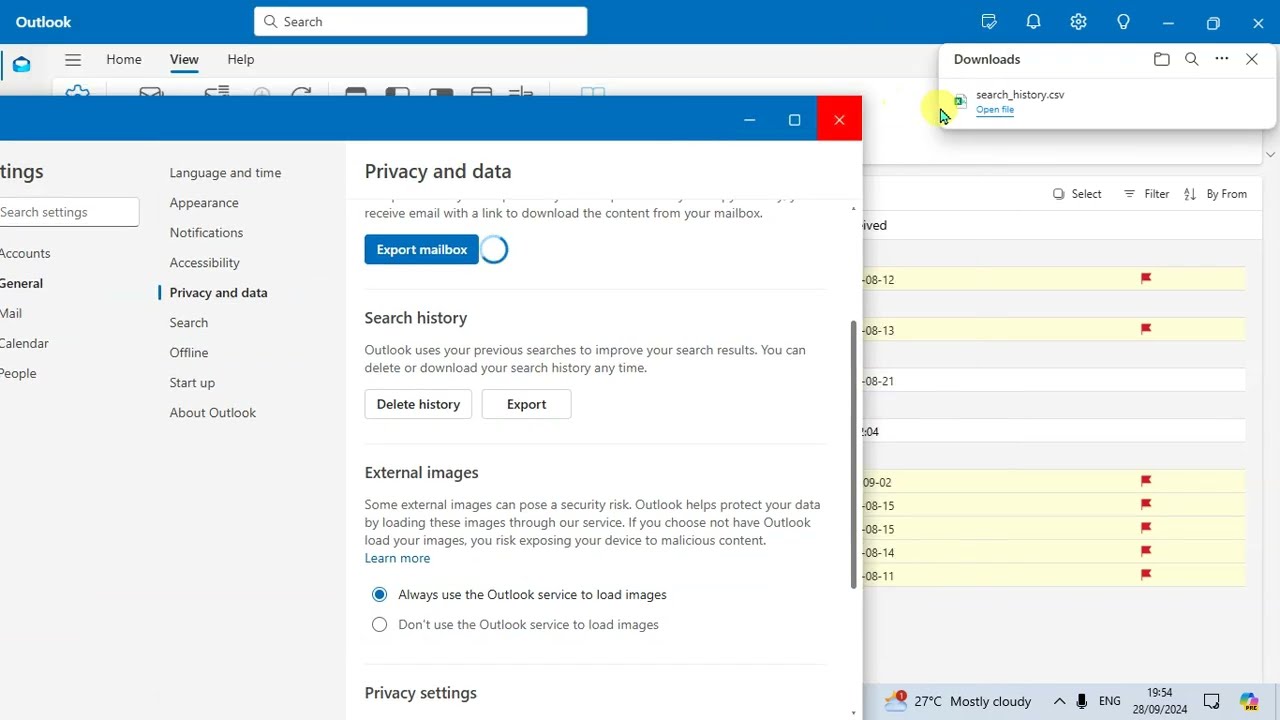This screenshot has height=720, width=1280.
Task: Click the flag on the 08-12 message
Action: pos(1146,279)
